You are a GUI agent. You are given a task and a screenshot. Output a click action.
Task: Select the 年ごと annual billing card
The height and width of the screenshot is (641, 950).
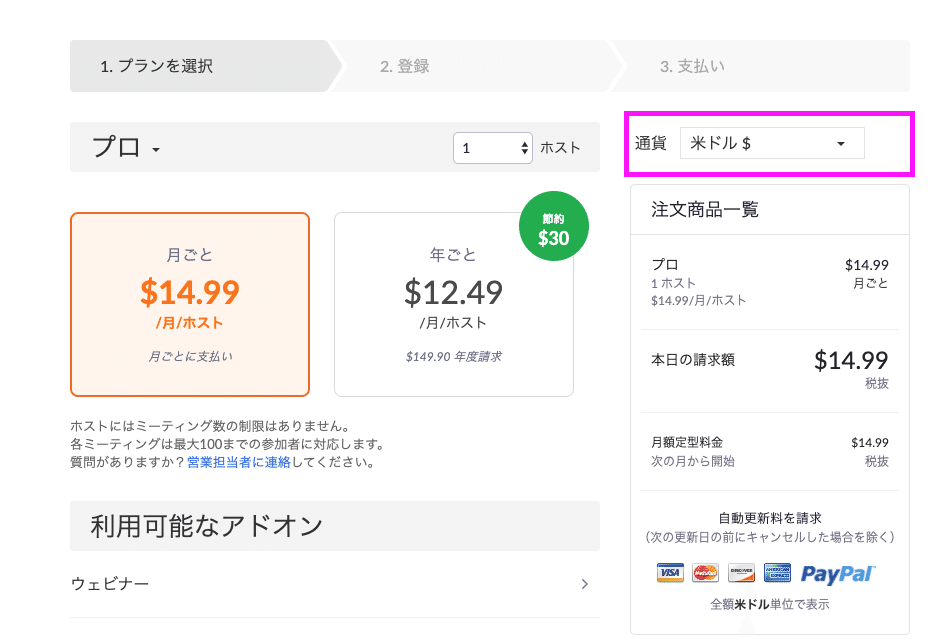pos(453,300)
